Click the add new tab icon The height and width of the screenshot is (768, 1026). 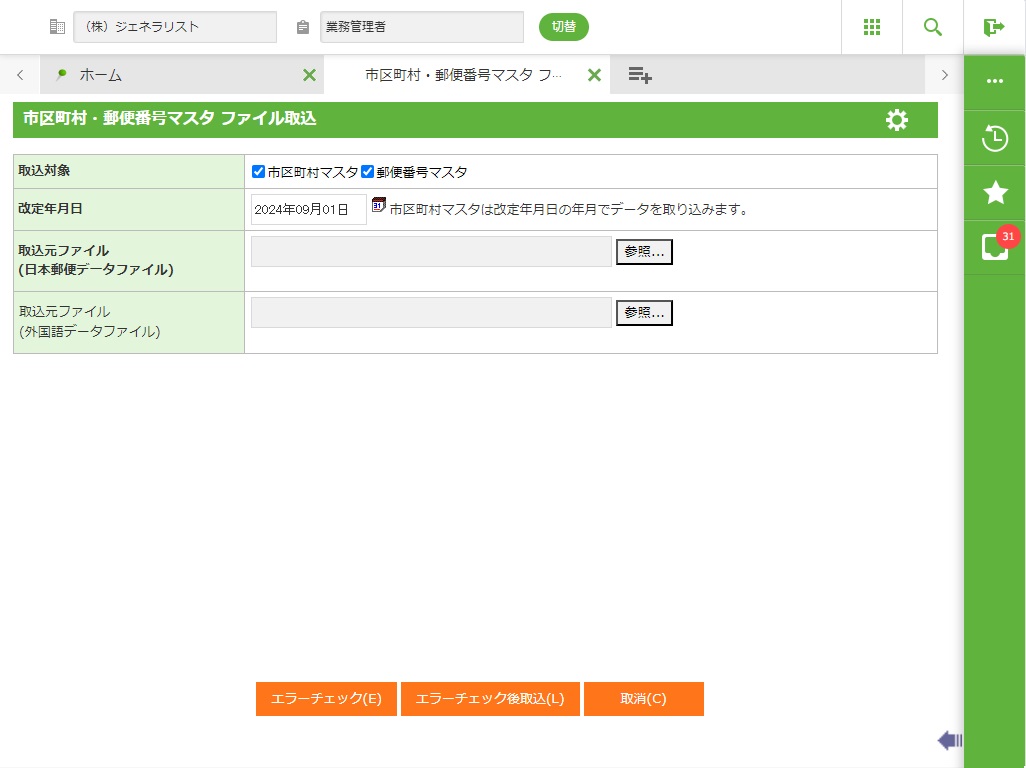click(x=640, y=75)
